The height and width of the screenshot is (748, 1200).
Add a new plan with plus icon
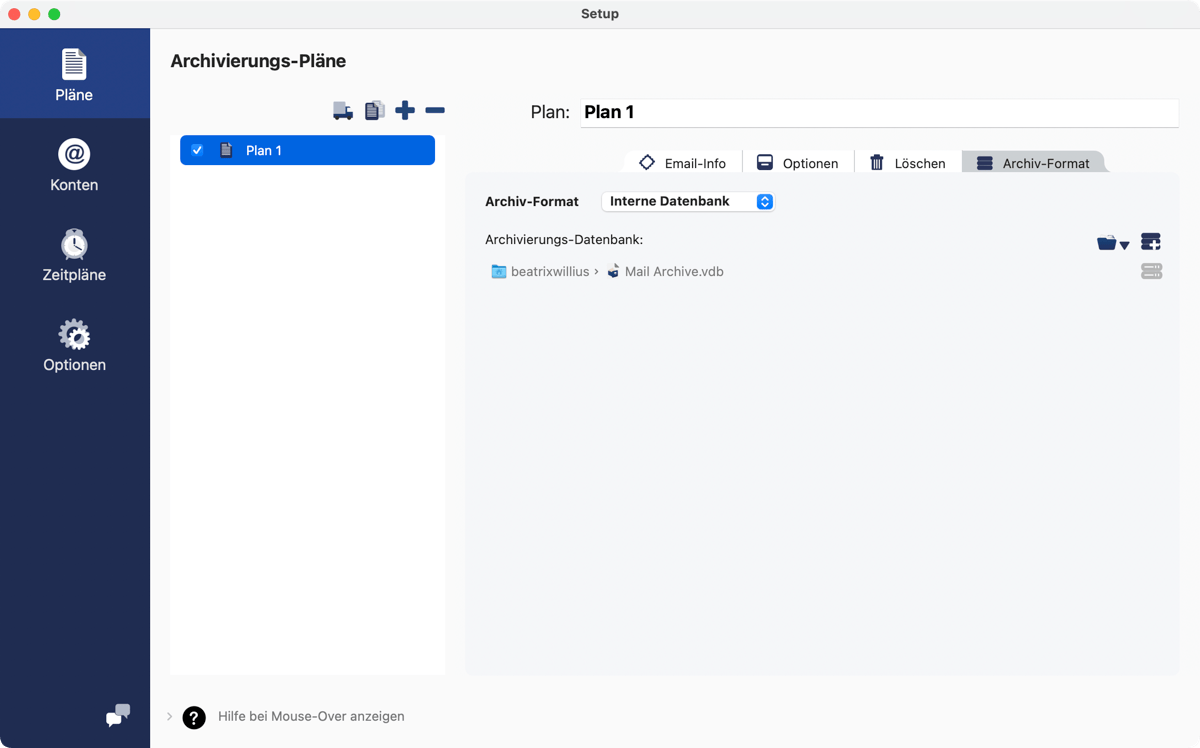tap(405, 111)
